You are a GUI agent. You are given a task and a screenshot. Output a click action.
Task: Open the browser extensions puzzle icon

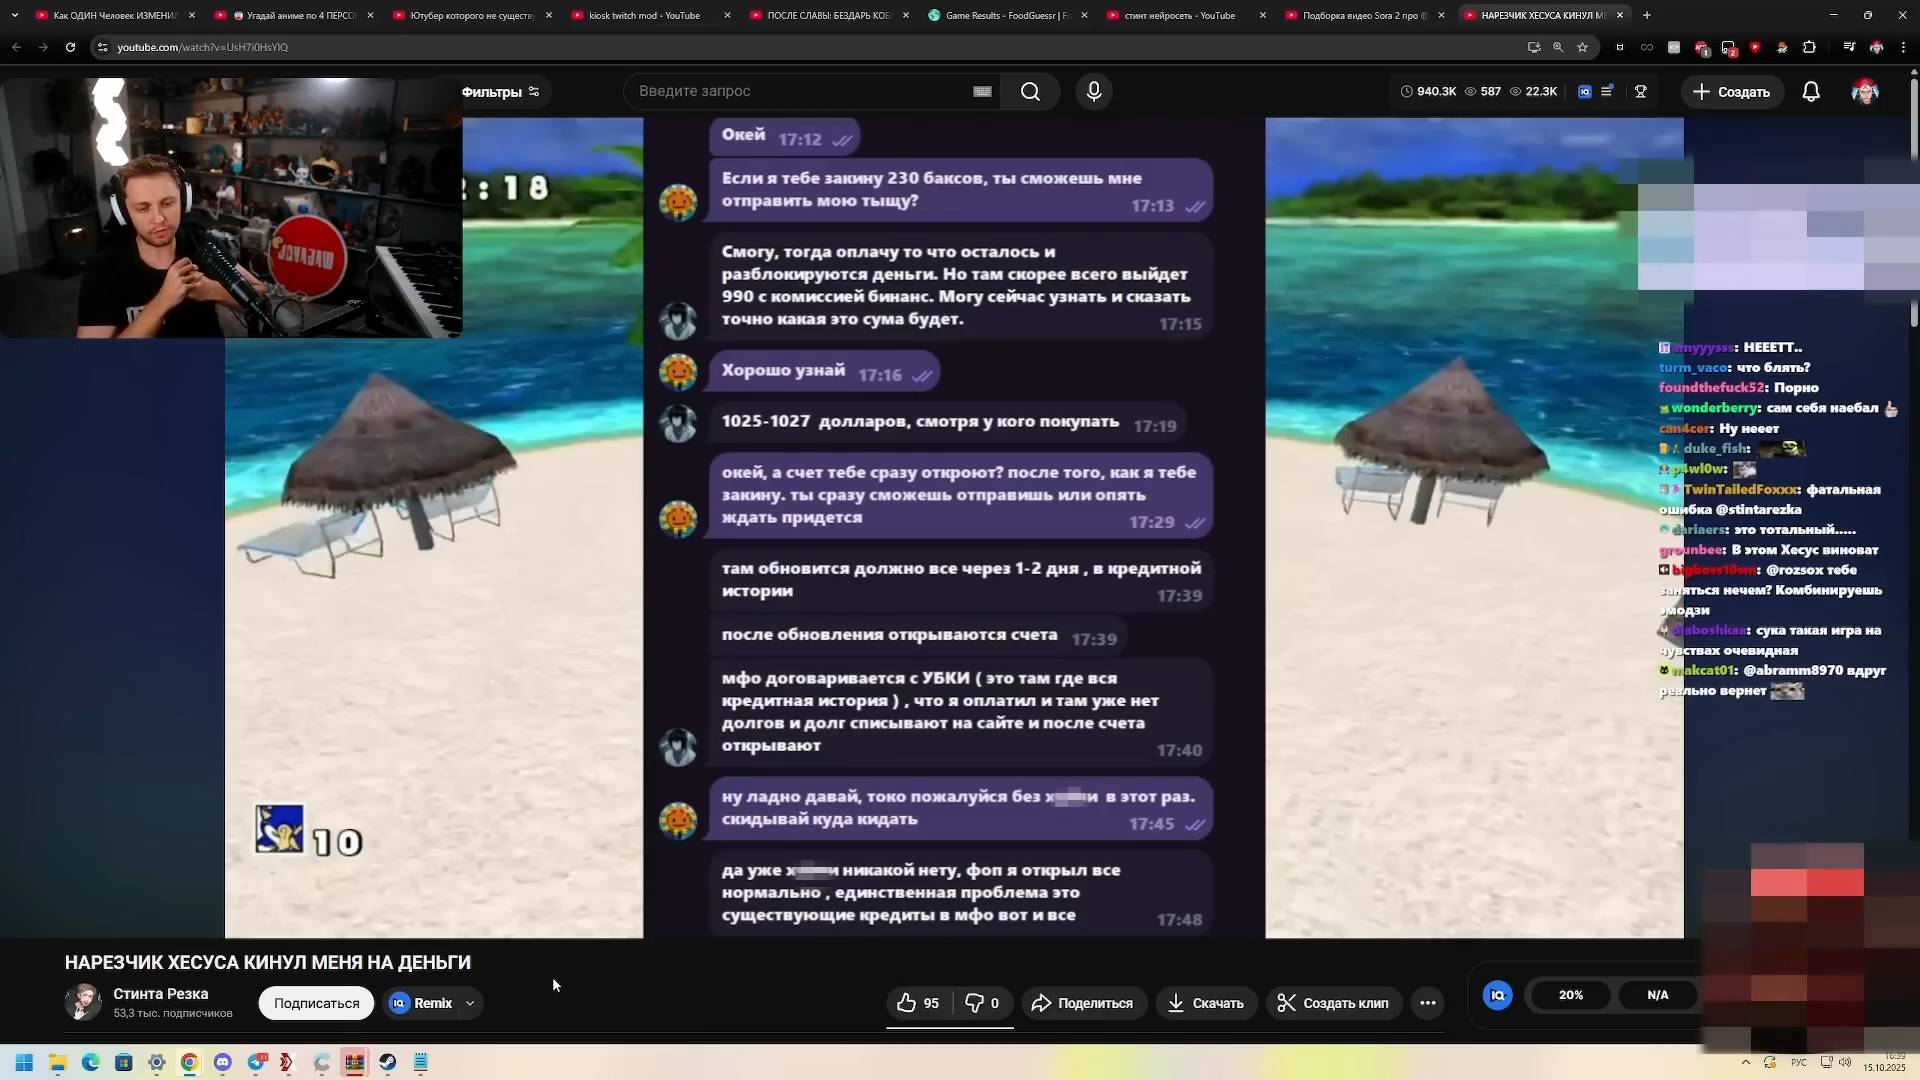coord(1809,47)
